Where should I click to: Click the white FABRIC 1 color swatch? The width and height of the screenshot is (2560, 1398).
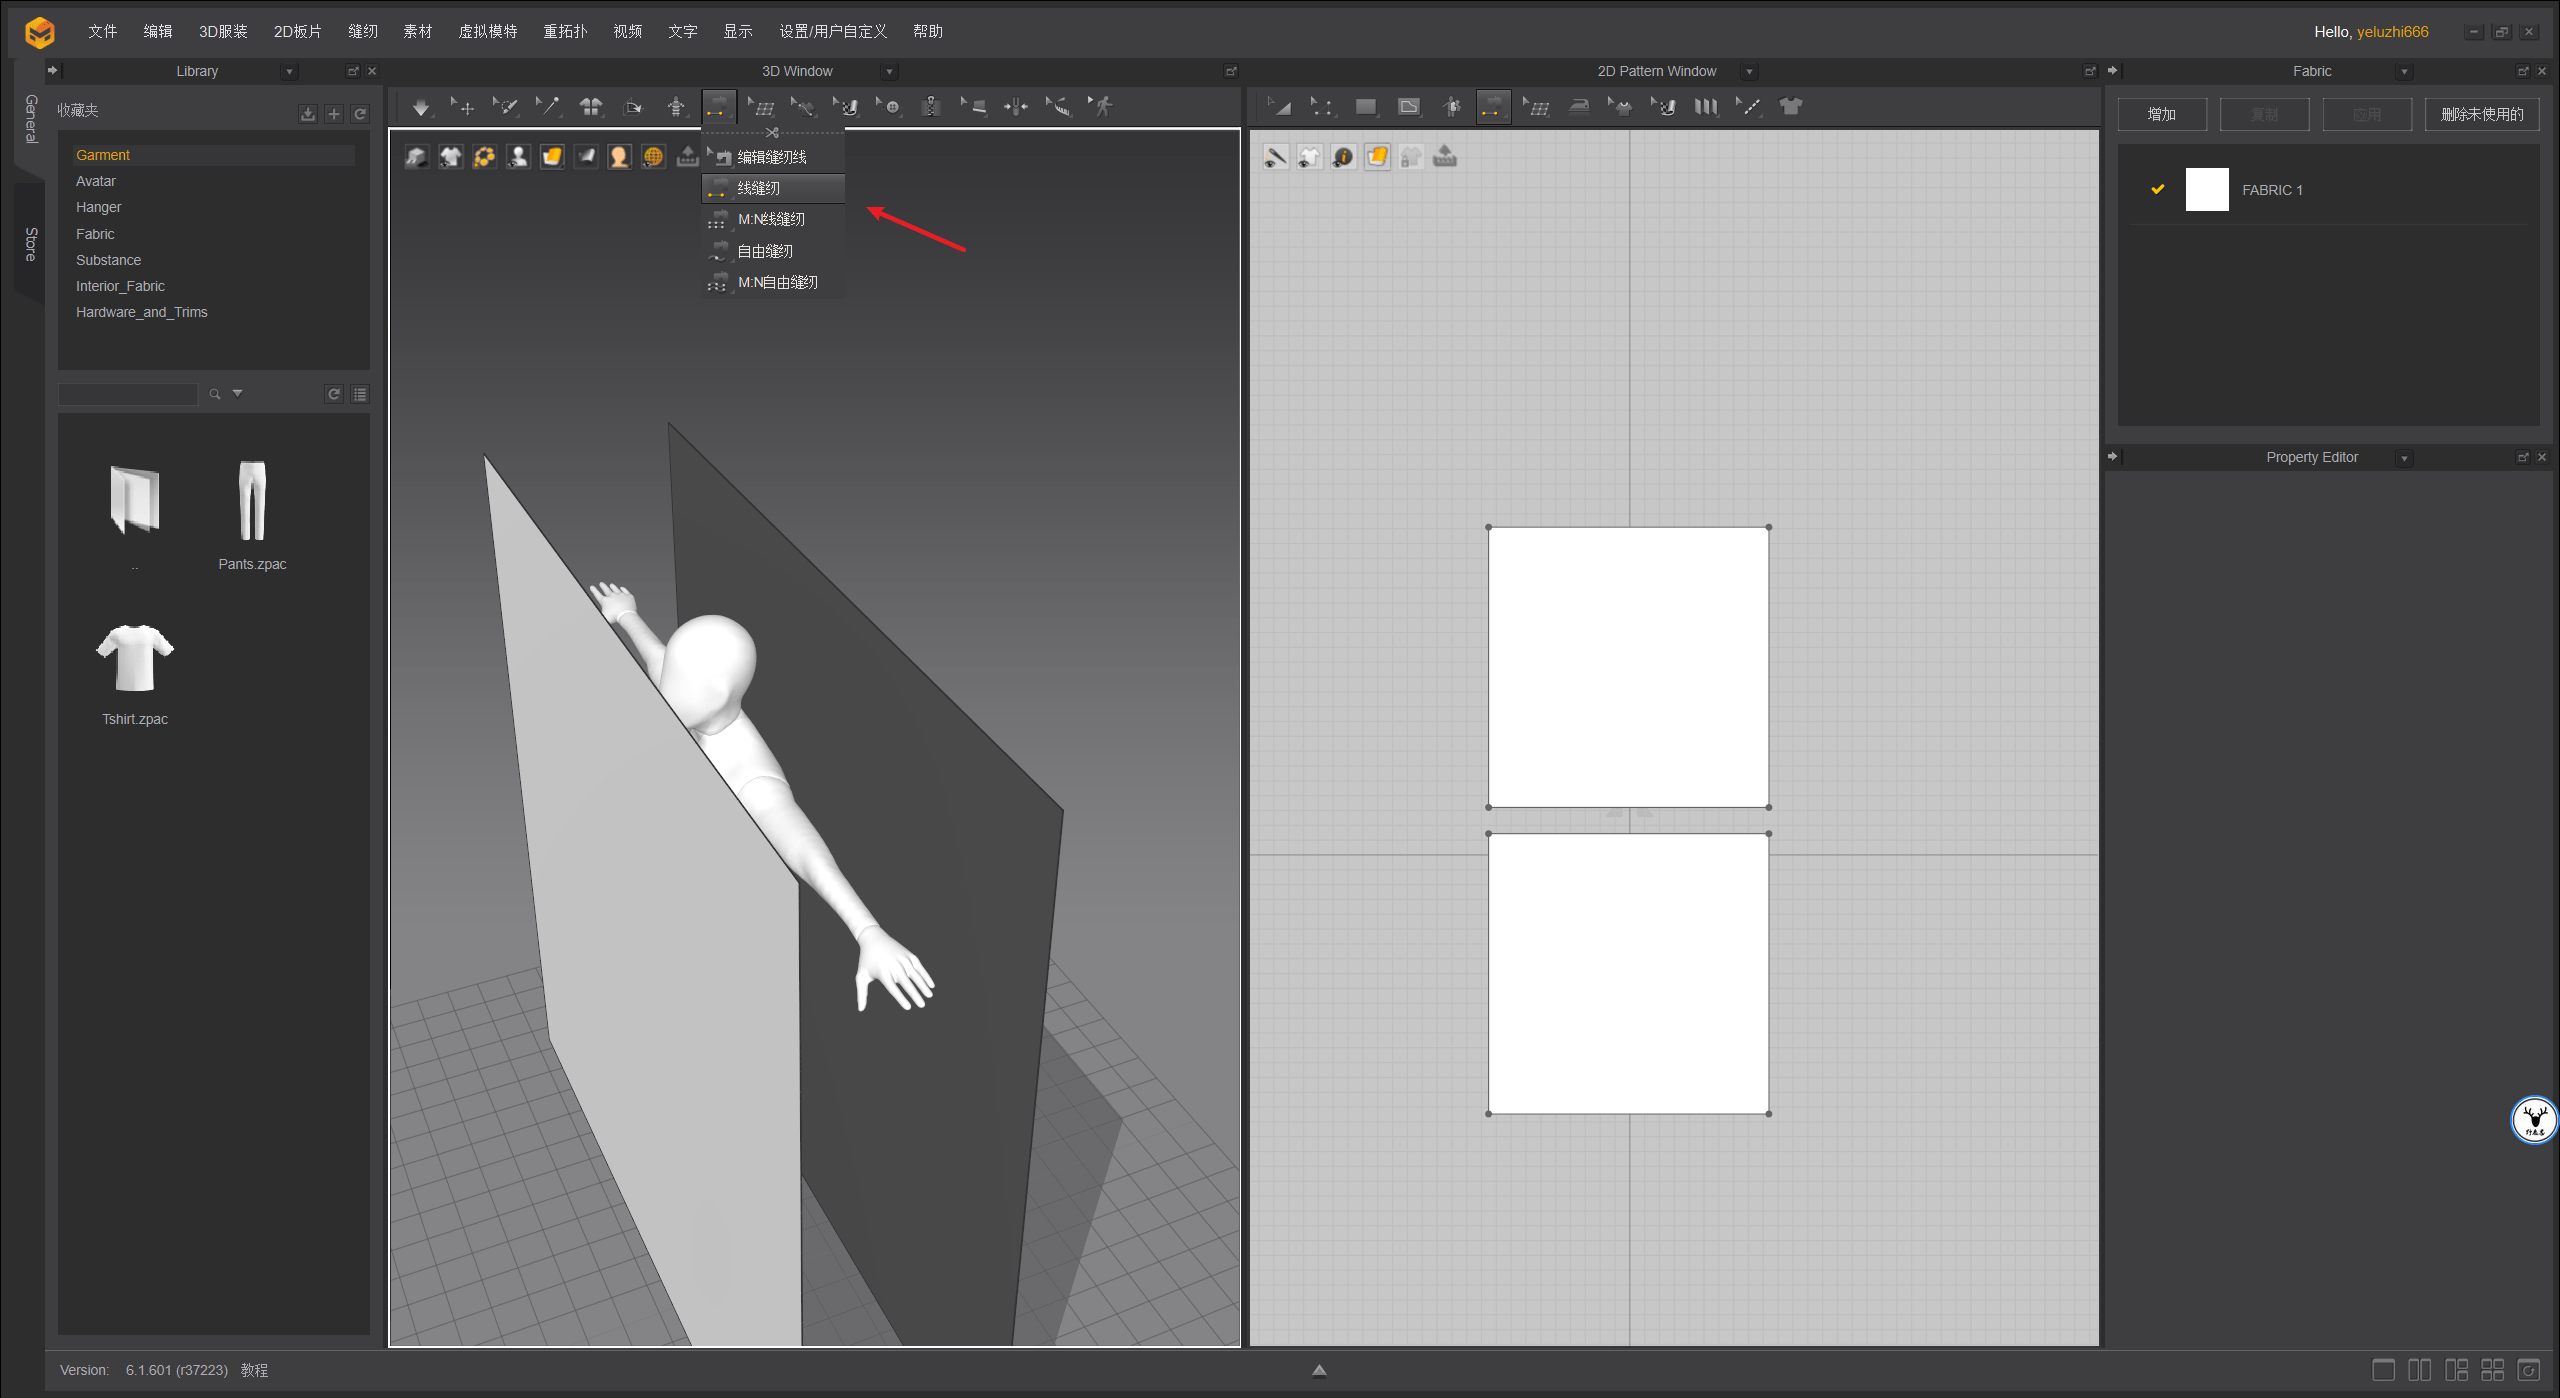click(x=2206, y=190)
